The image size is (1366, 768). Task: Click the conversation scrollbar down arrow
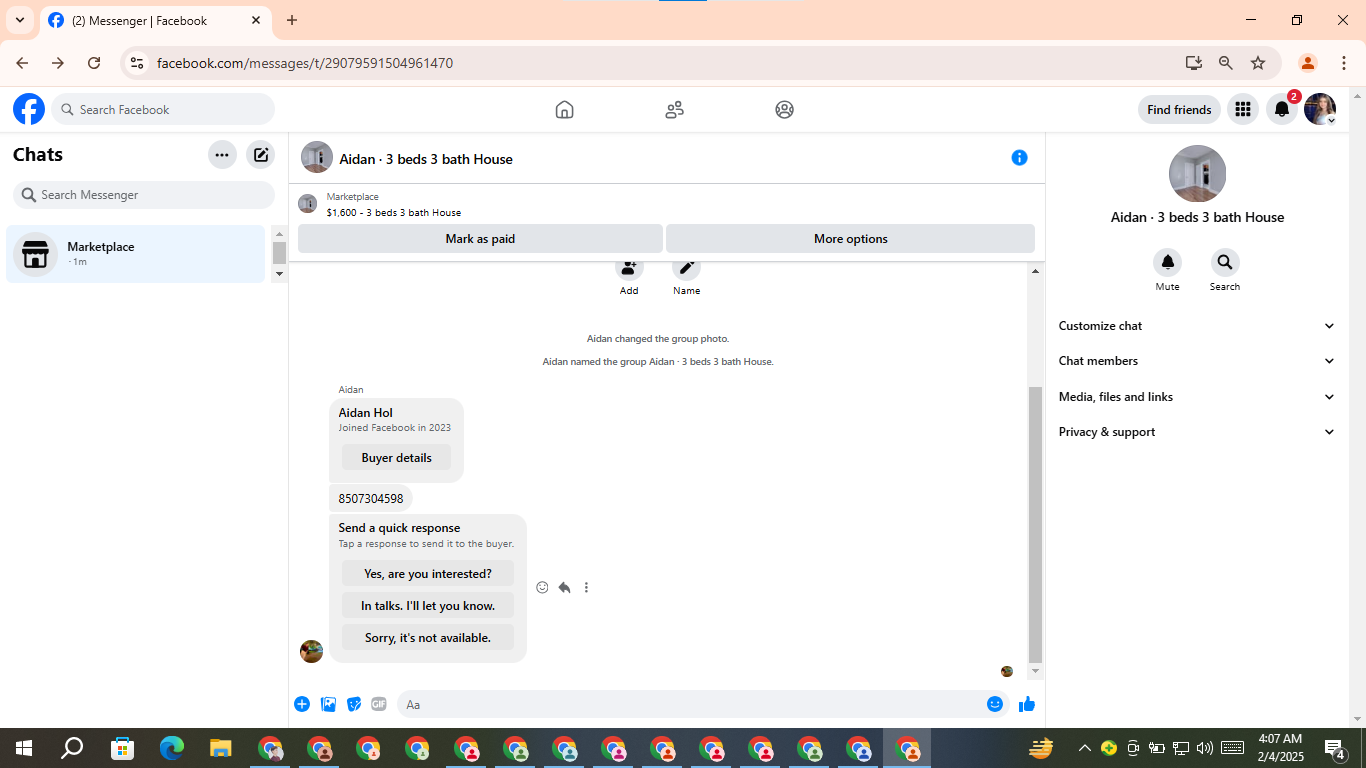(x=1036, y=672)
